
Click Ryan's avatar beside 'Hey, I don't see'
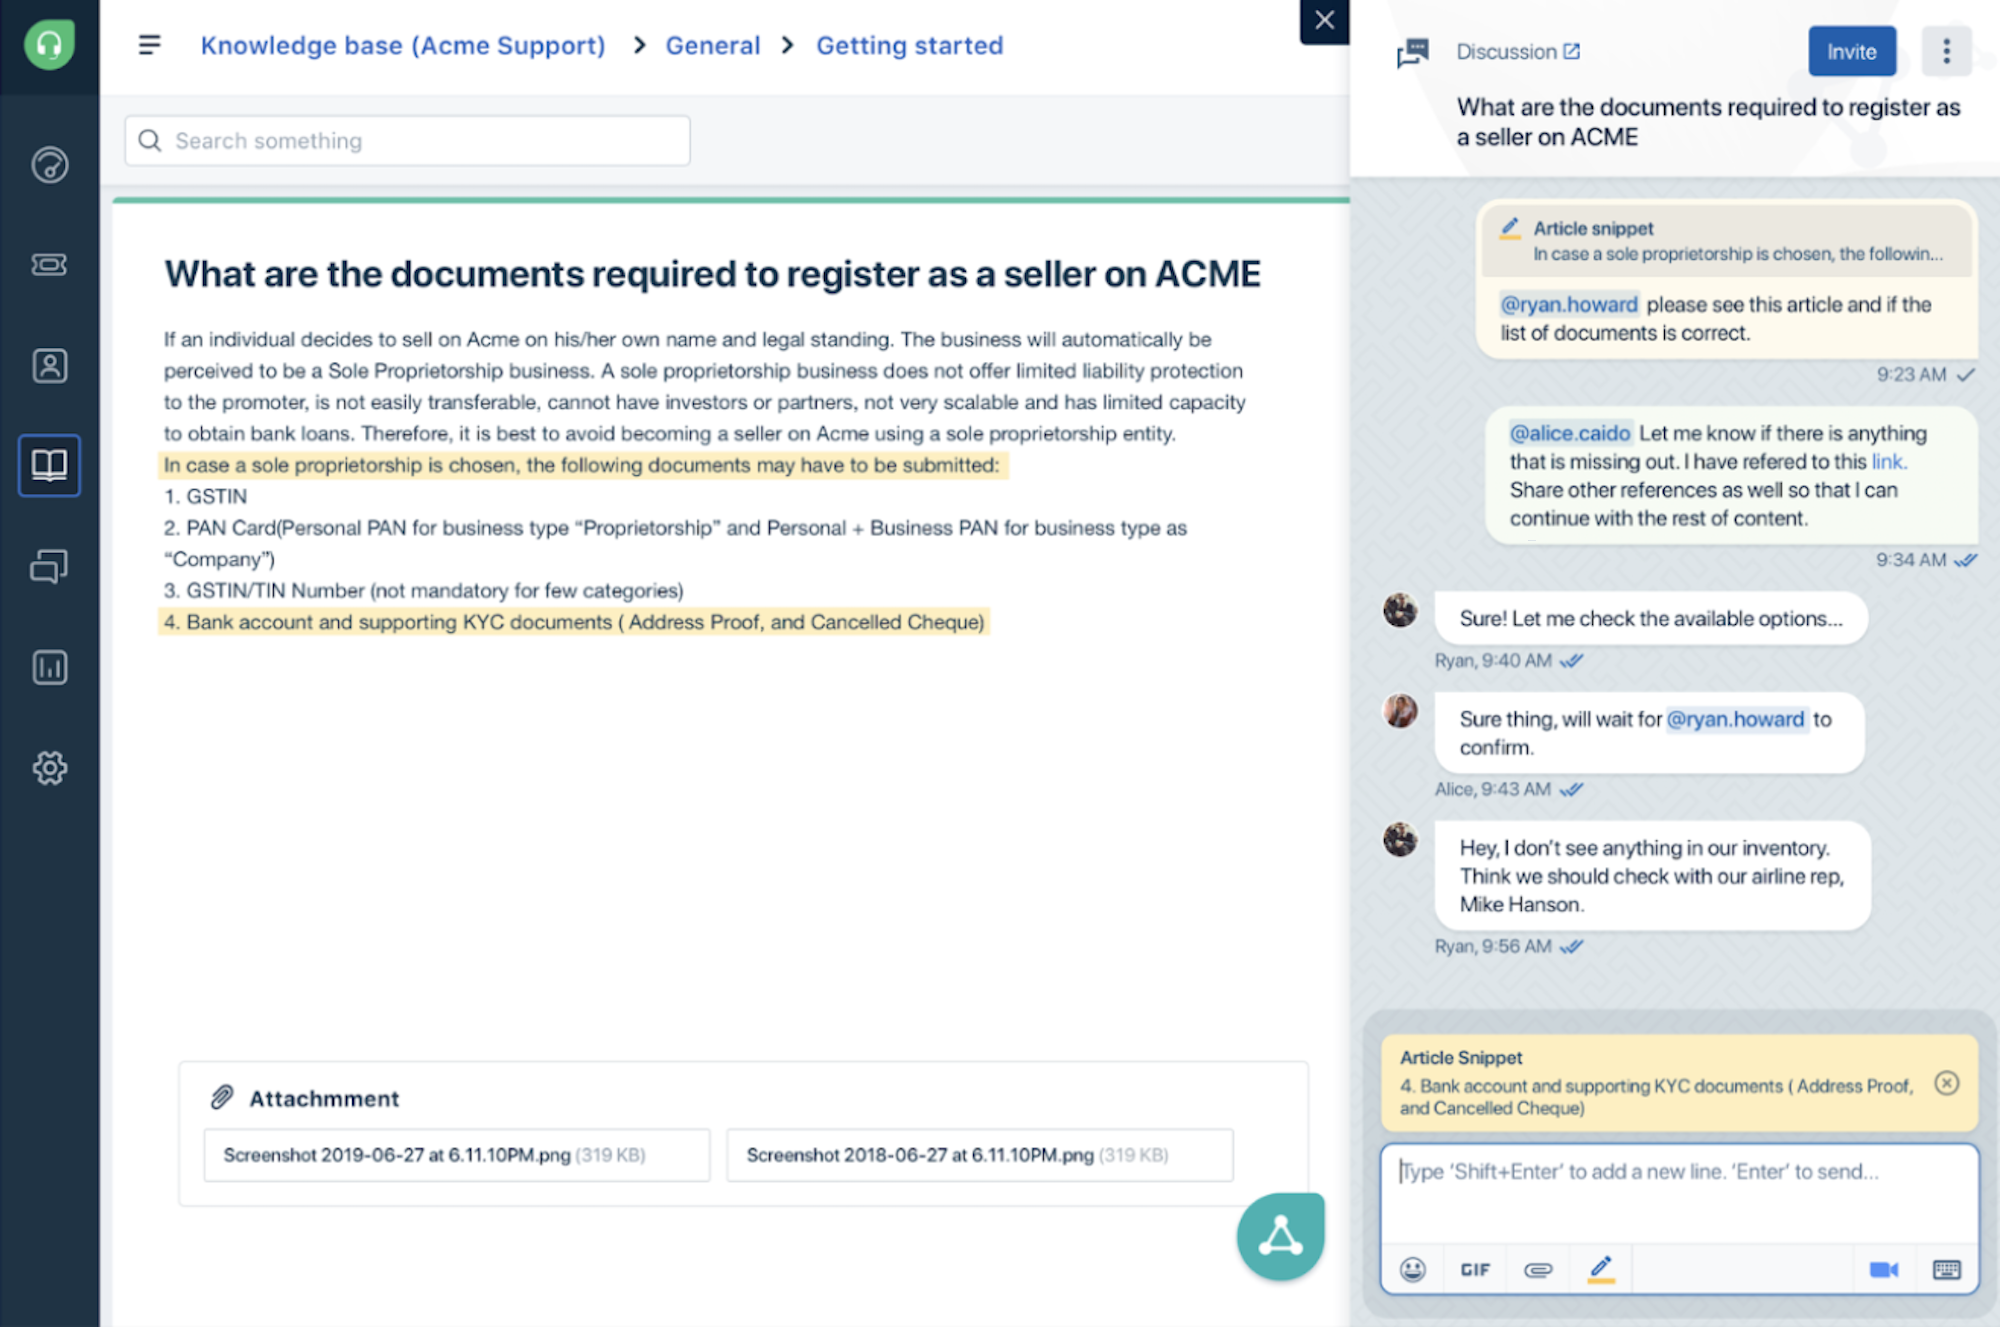[1400, 839]
